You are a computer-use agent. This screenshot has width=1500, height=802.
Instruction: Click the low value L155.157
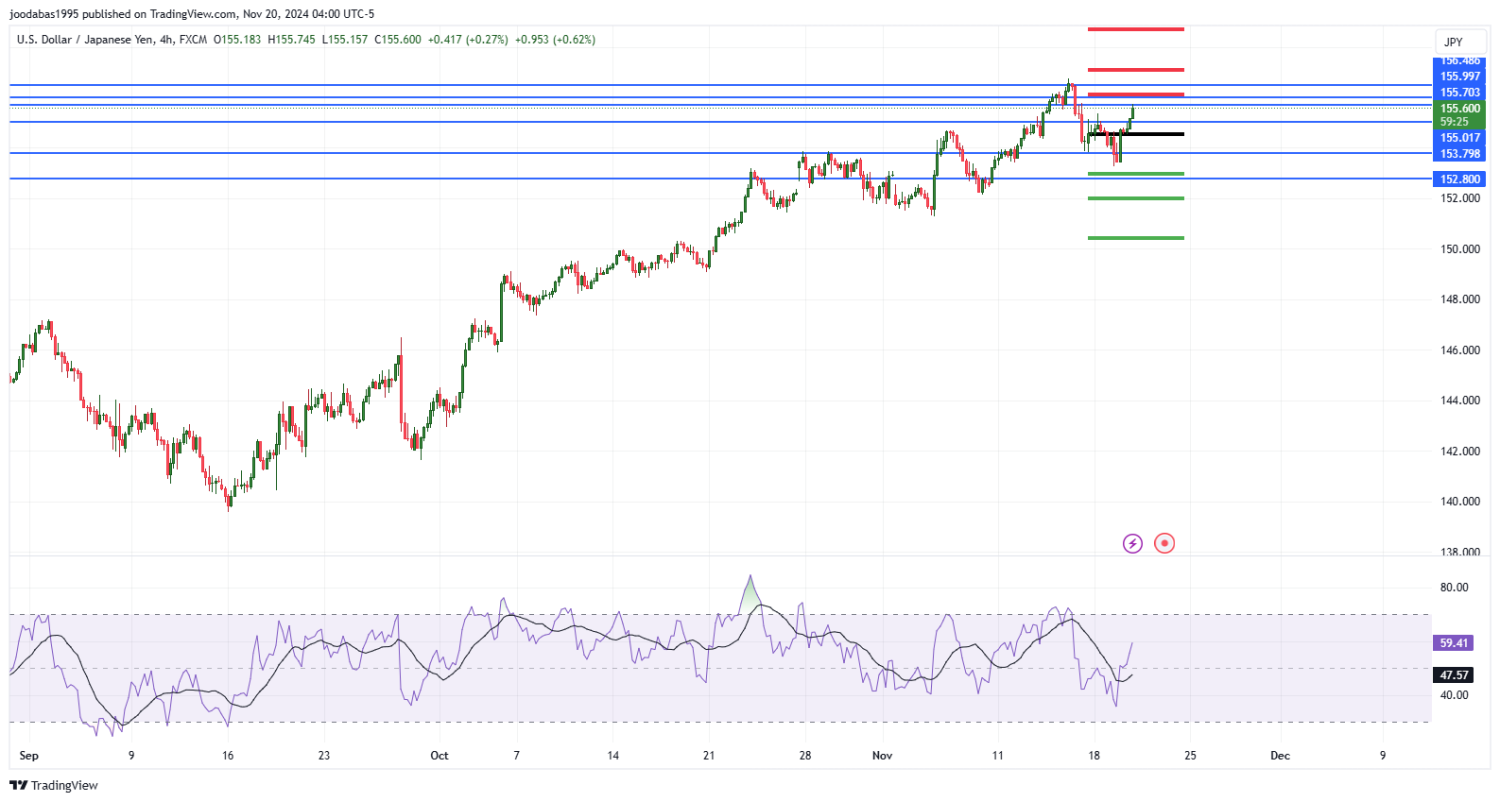[346, 39]
